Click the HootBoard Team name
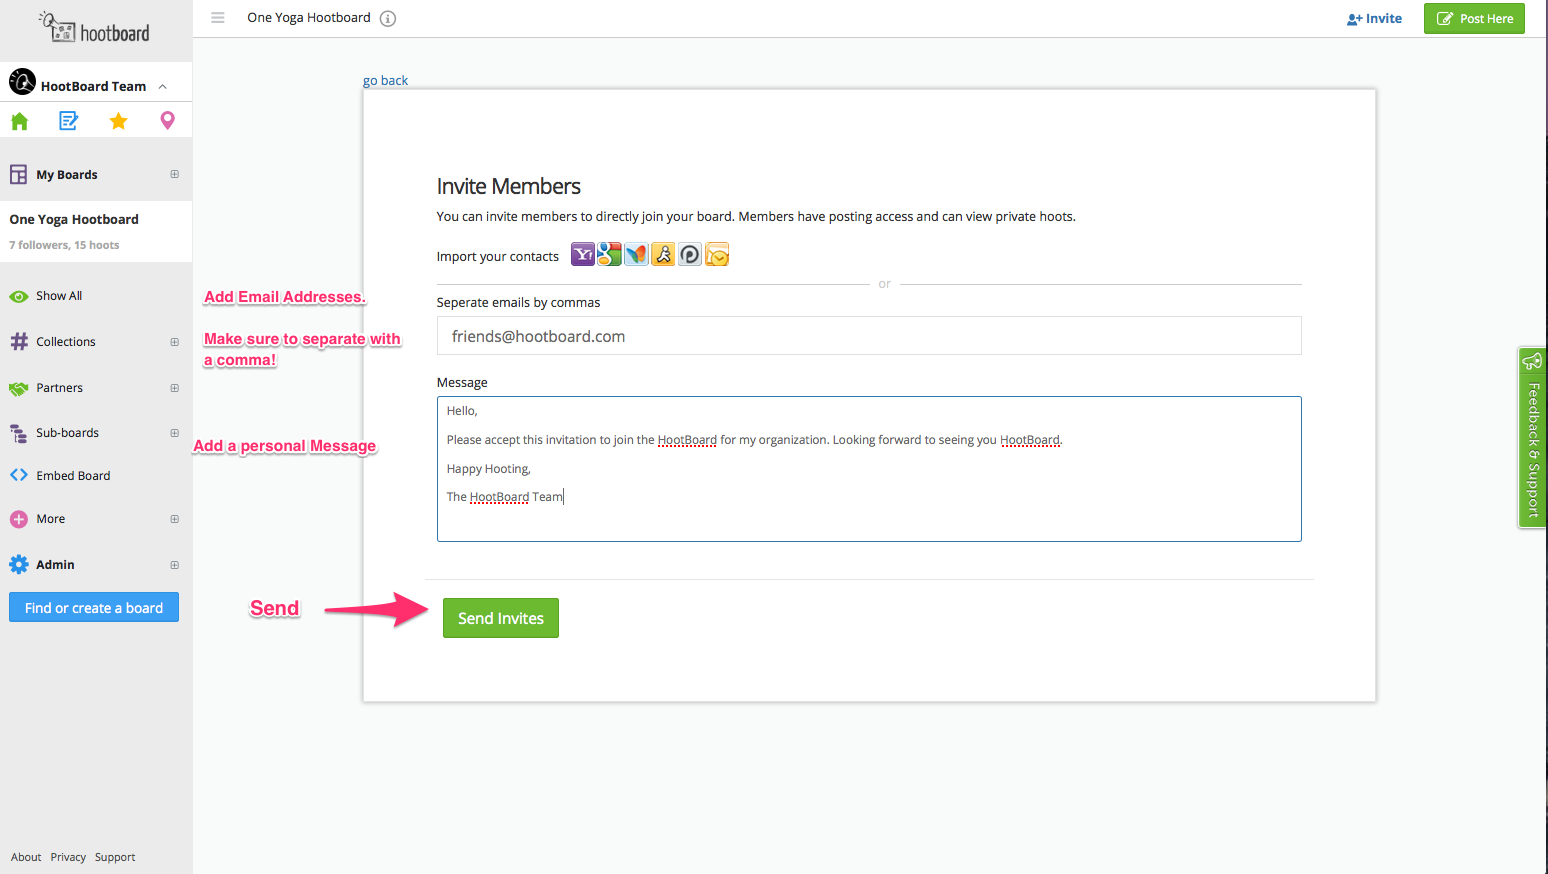 [93, 87]
